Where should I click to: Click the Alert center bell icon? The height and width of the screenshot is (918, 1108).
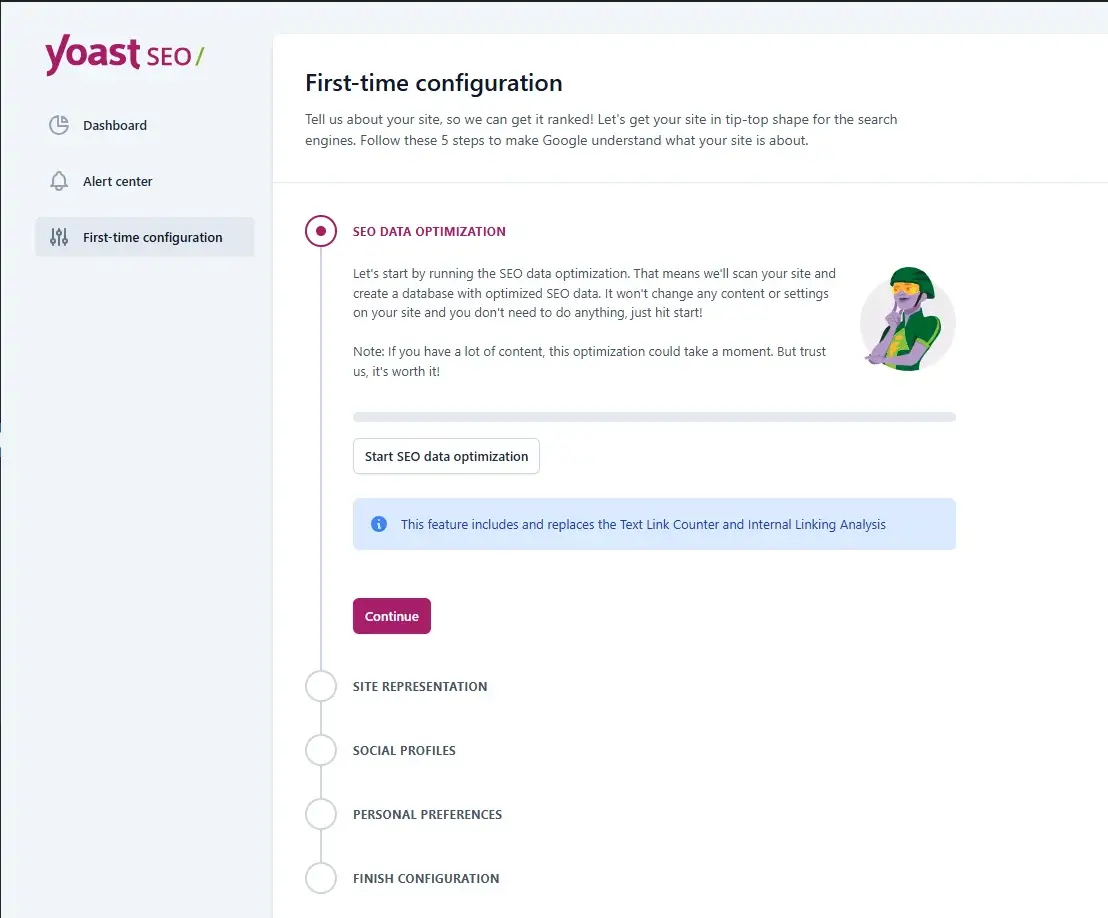[x=59, y=181]
